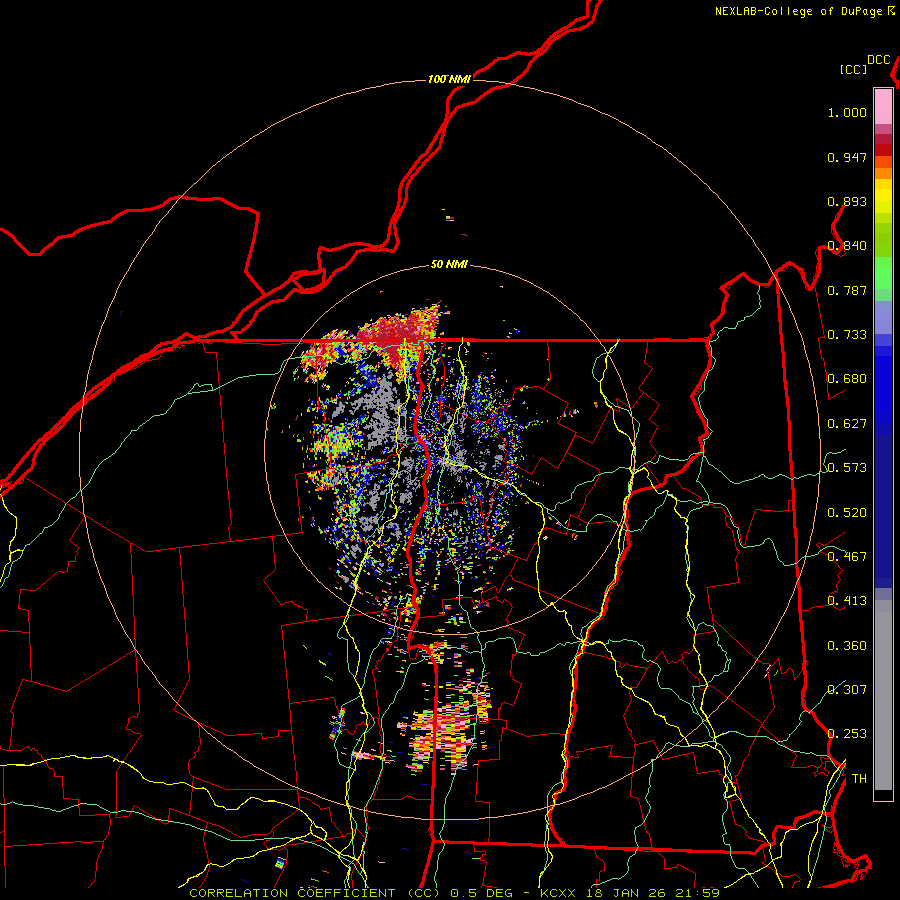Pick the orange swatch in the color bar
The width and height of the screenshot is (900, 900).
(883, 173)
